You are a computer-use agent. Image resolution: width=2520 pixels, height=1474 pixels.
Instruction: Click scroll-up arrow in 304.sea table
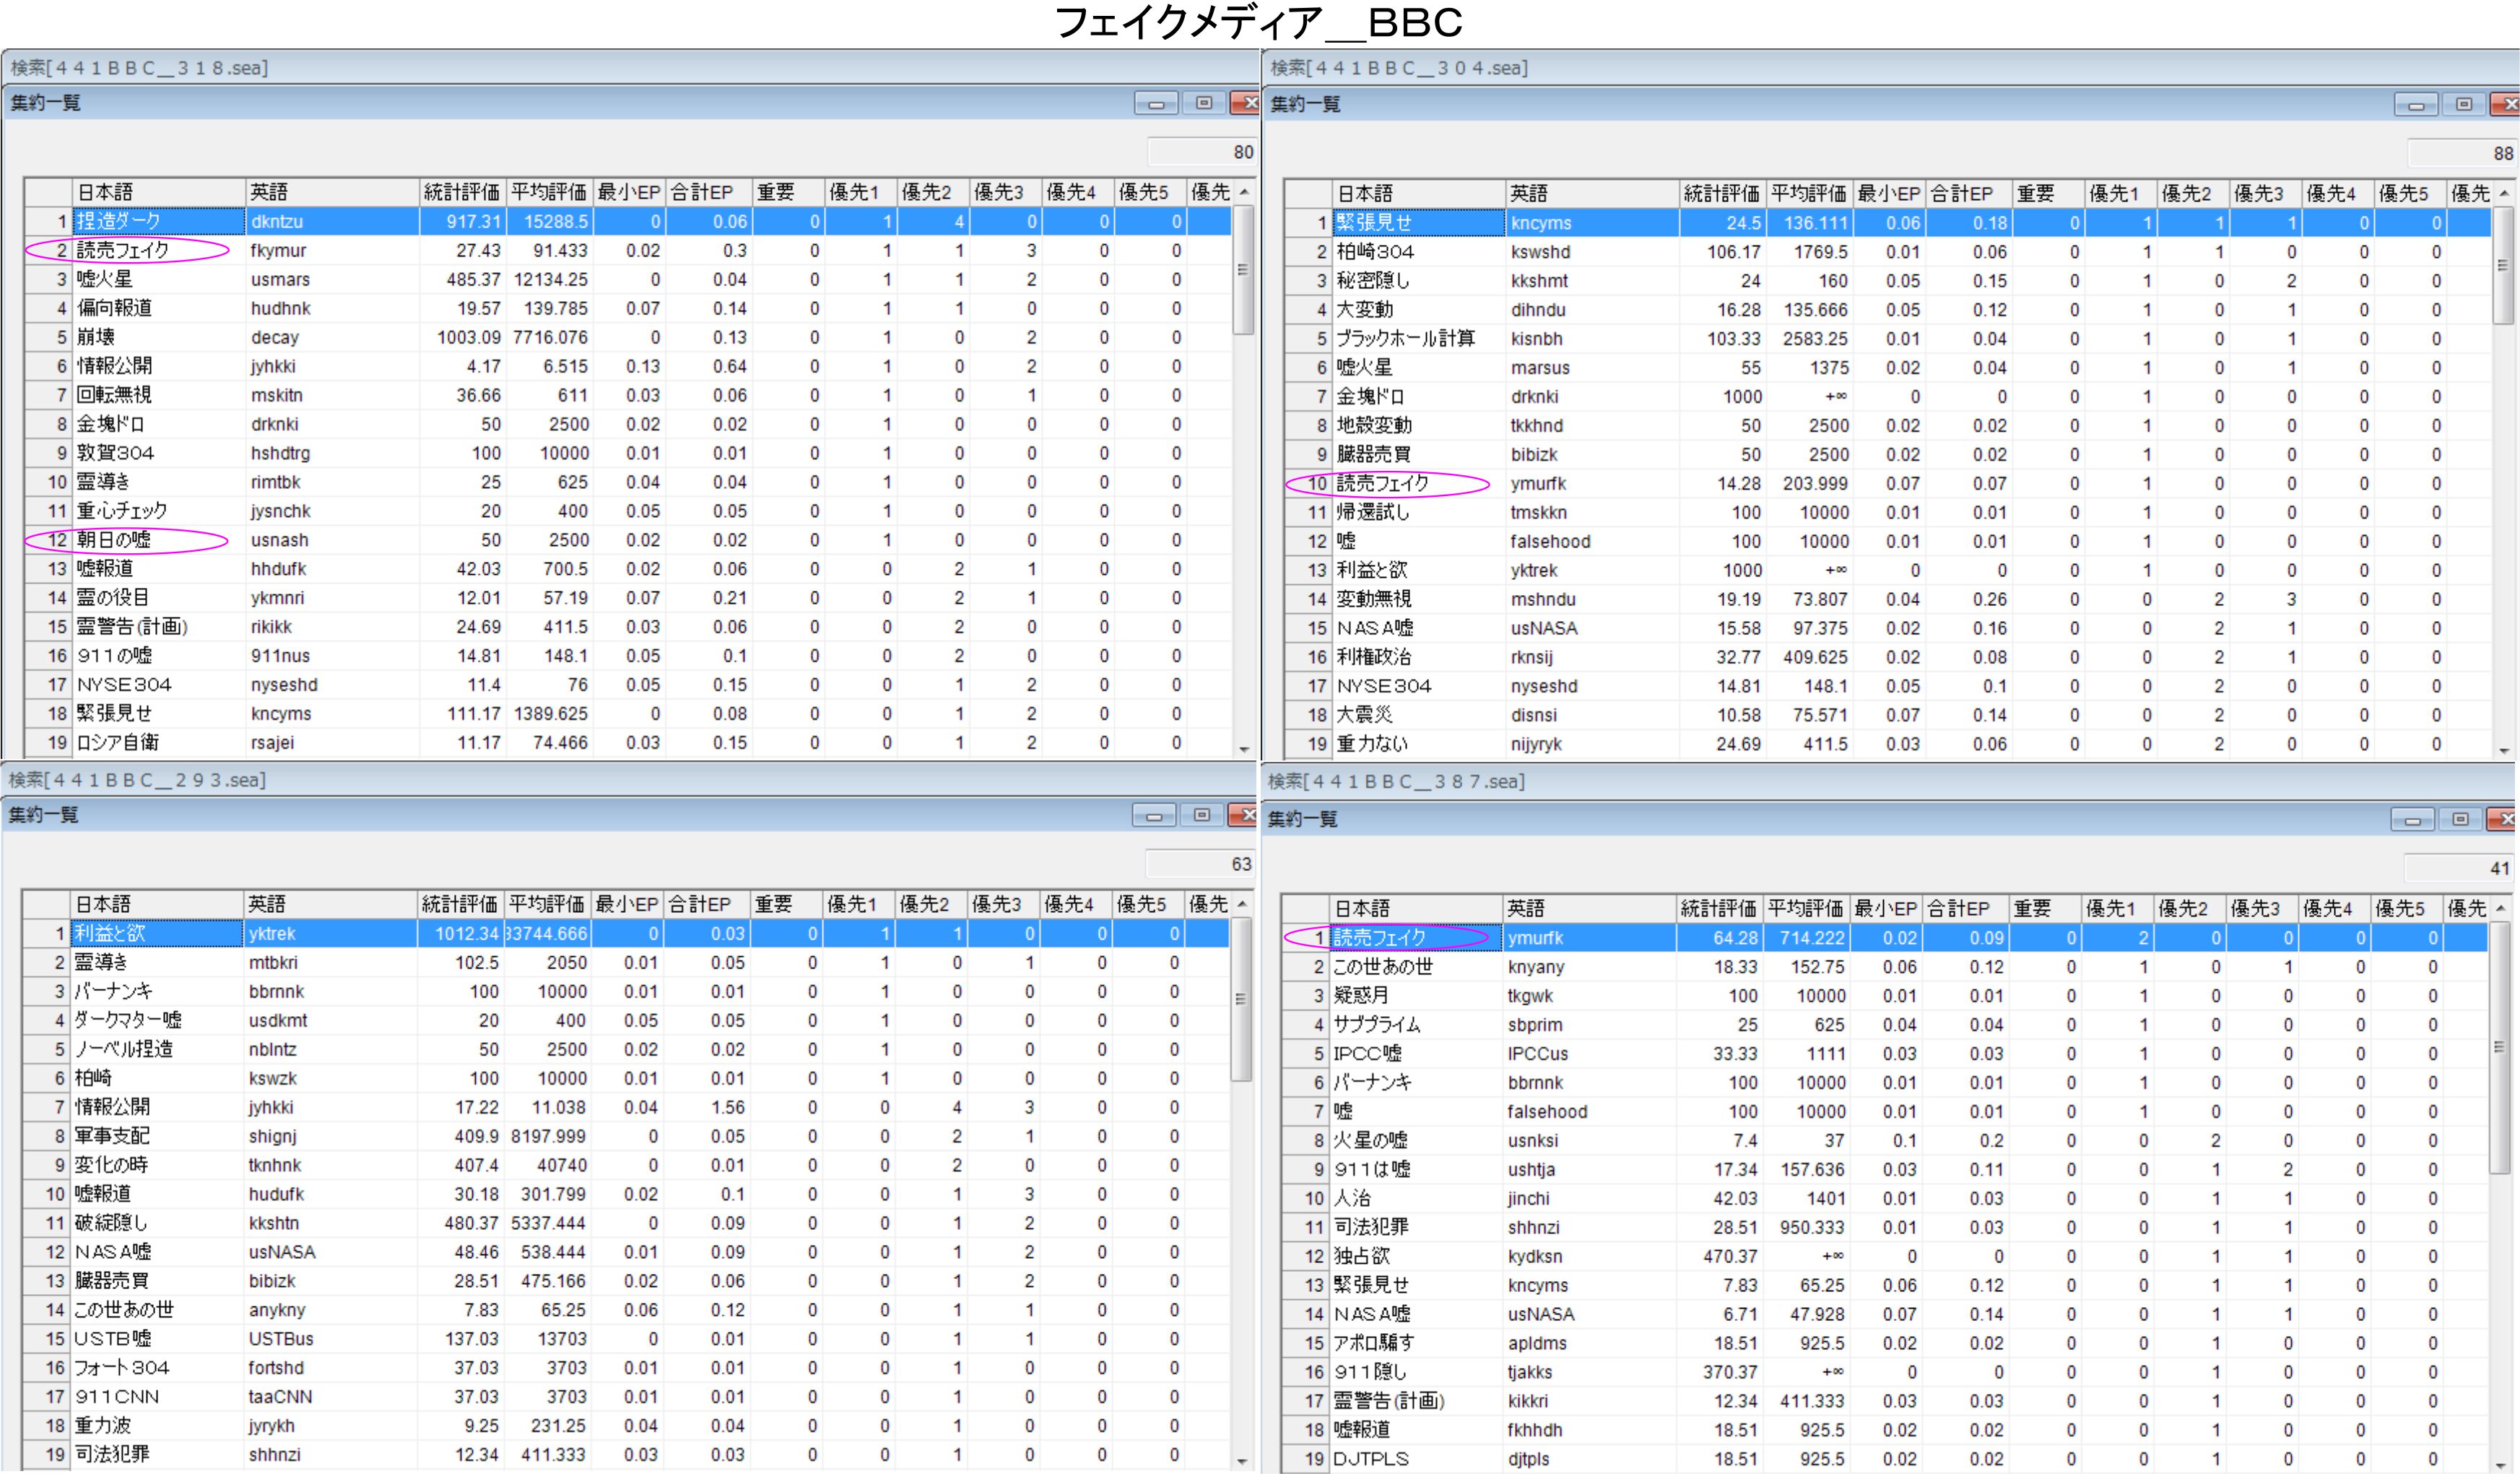[2504, 193]
